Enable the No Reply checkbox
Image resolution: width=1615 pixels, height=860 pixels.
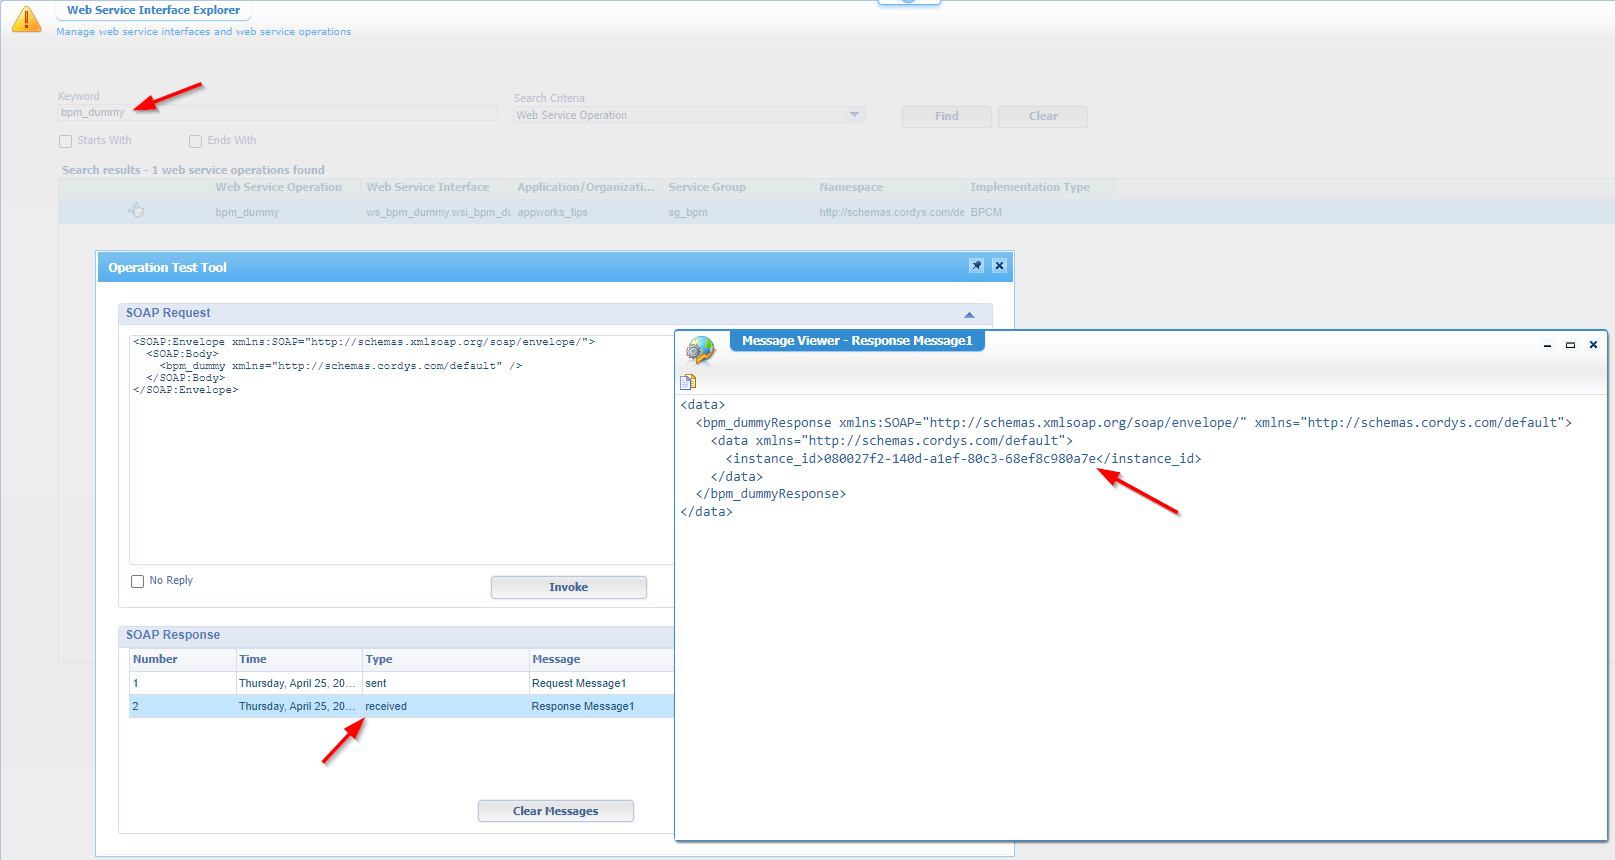tap(138, 581)
